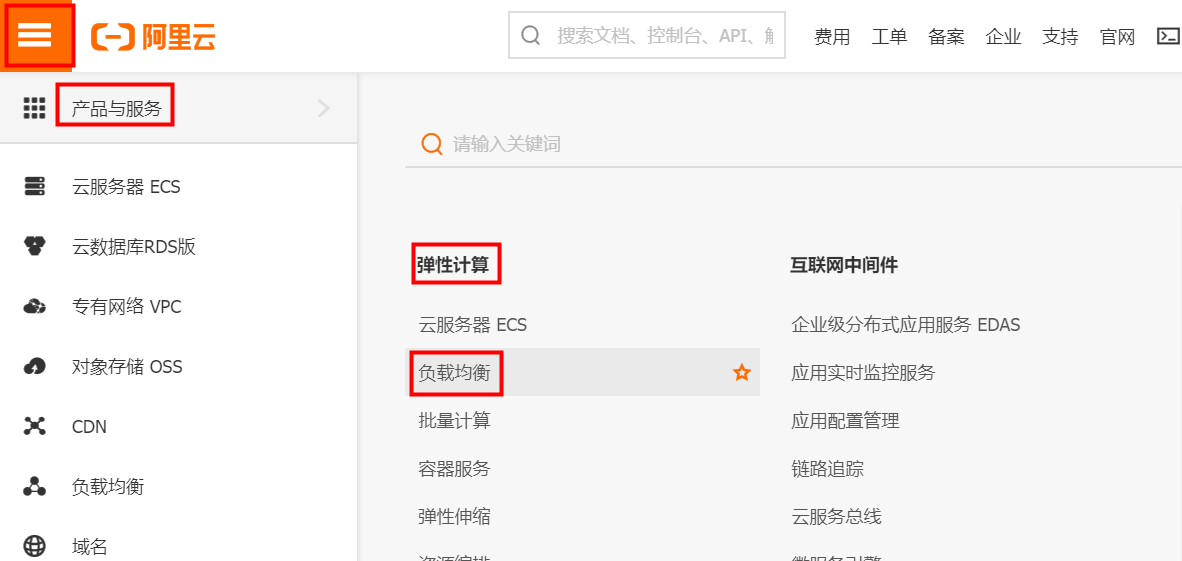
Task: Open 企业级分布式应用服务 EDAS
Action: [x=905, y=325]
